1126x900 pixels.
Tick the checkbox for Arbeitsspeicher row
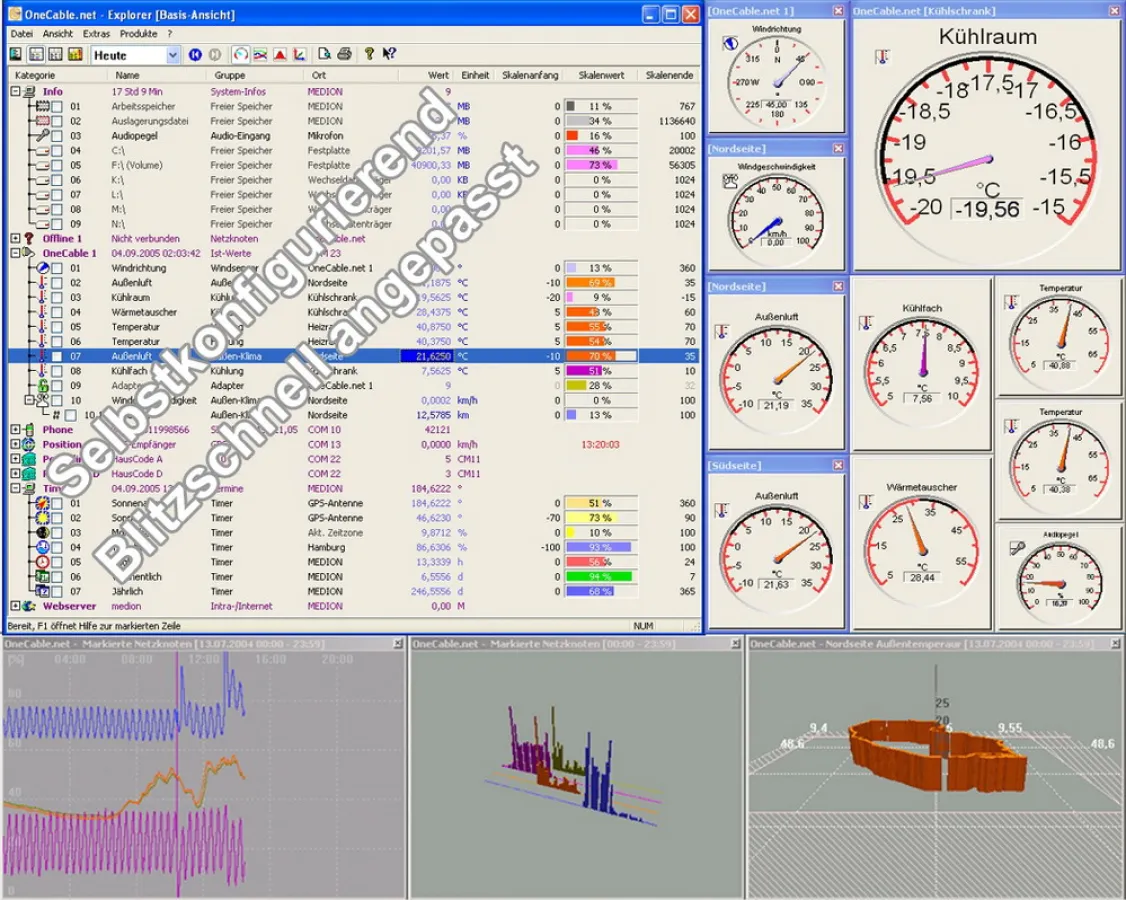(x=57, y=106)
